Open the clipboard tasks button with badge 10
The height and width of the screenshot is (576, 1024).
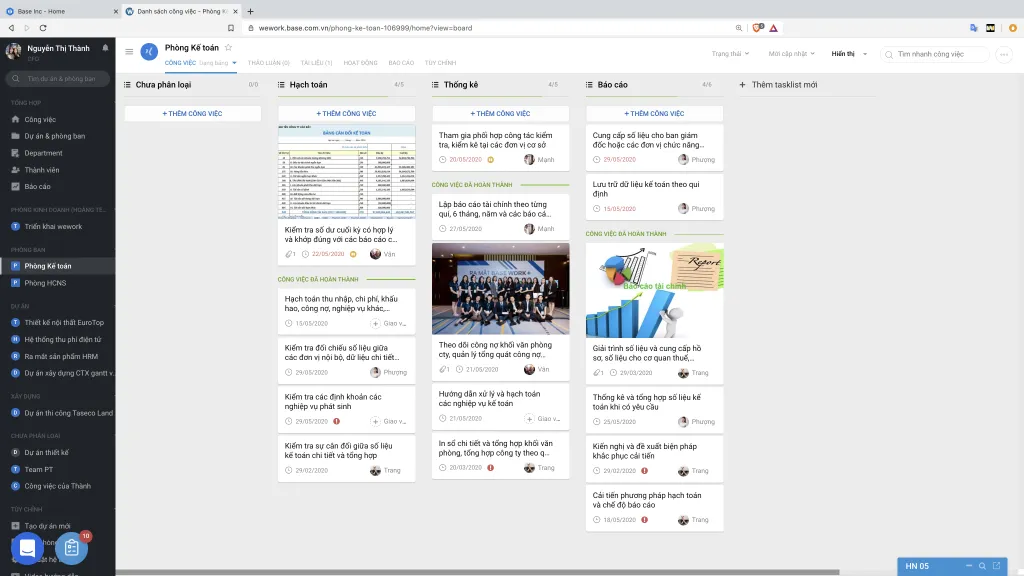coord(71,548)
